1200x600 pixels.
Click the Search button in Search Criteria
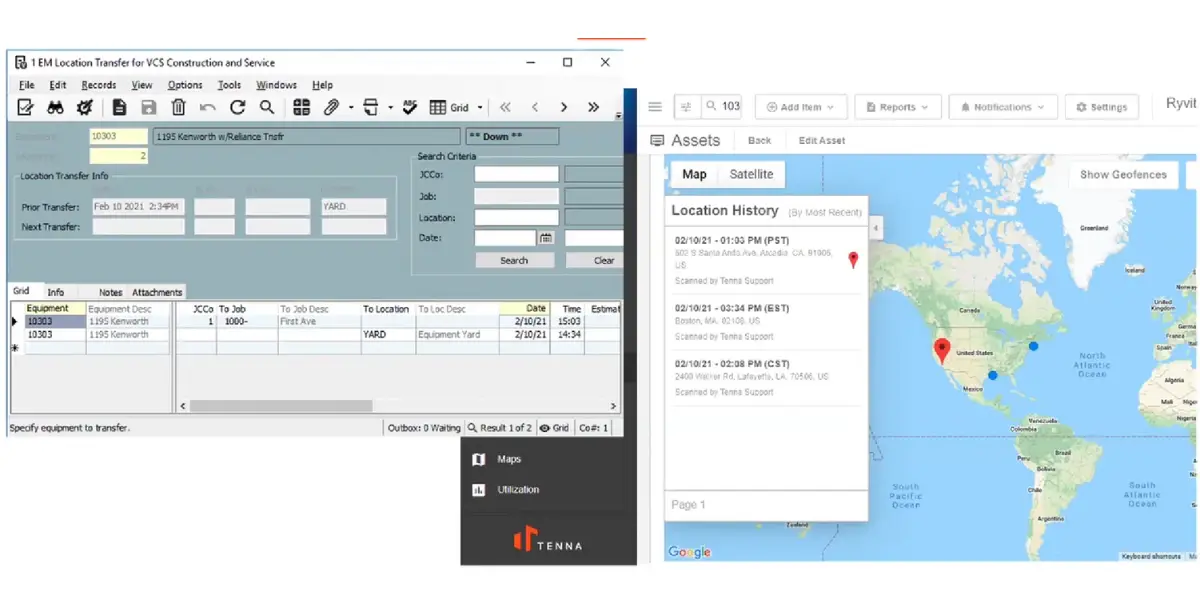[514, 260]
